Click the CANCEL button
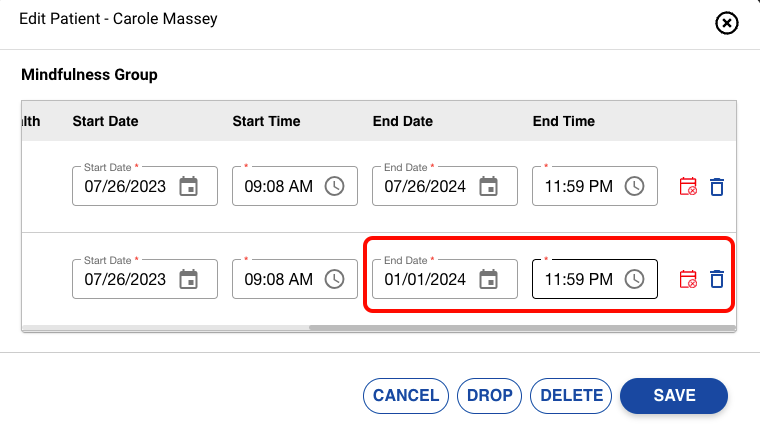Image resolution: width=760 pixels, height=428 pixels. click(405, 395)
